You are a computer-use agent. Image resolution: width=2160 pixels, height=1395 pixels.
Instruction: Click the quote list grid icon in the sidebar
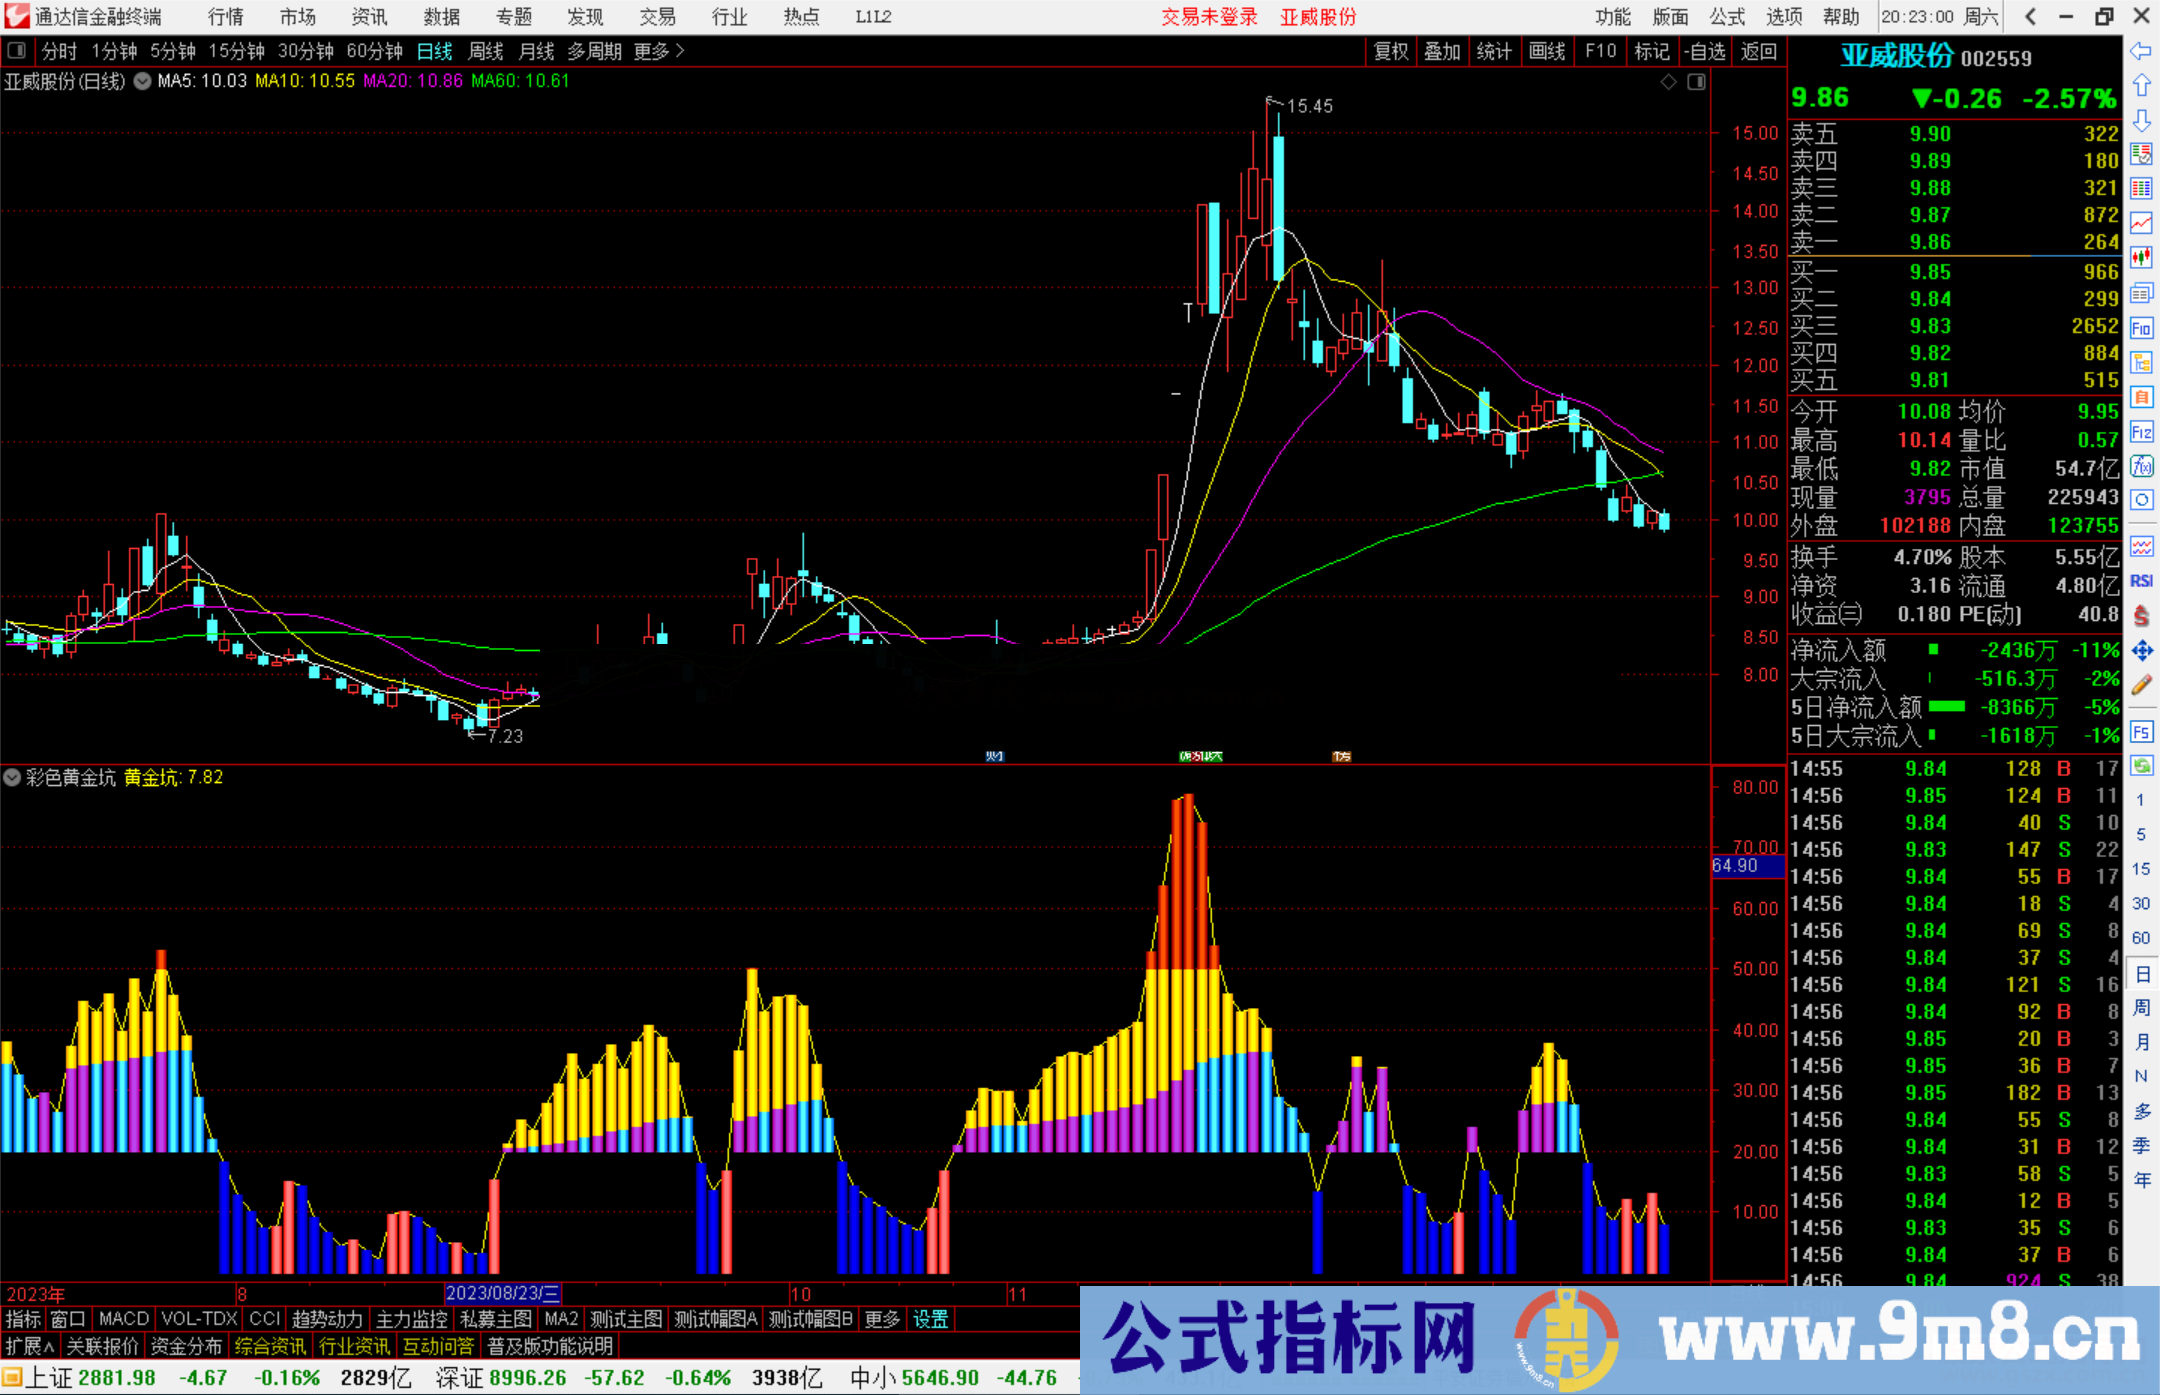2142,187
